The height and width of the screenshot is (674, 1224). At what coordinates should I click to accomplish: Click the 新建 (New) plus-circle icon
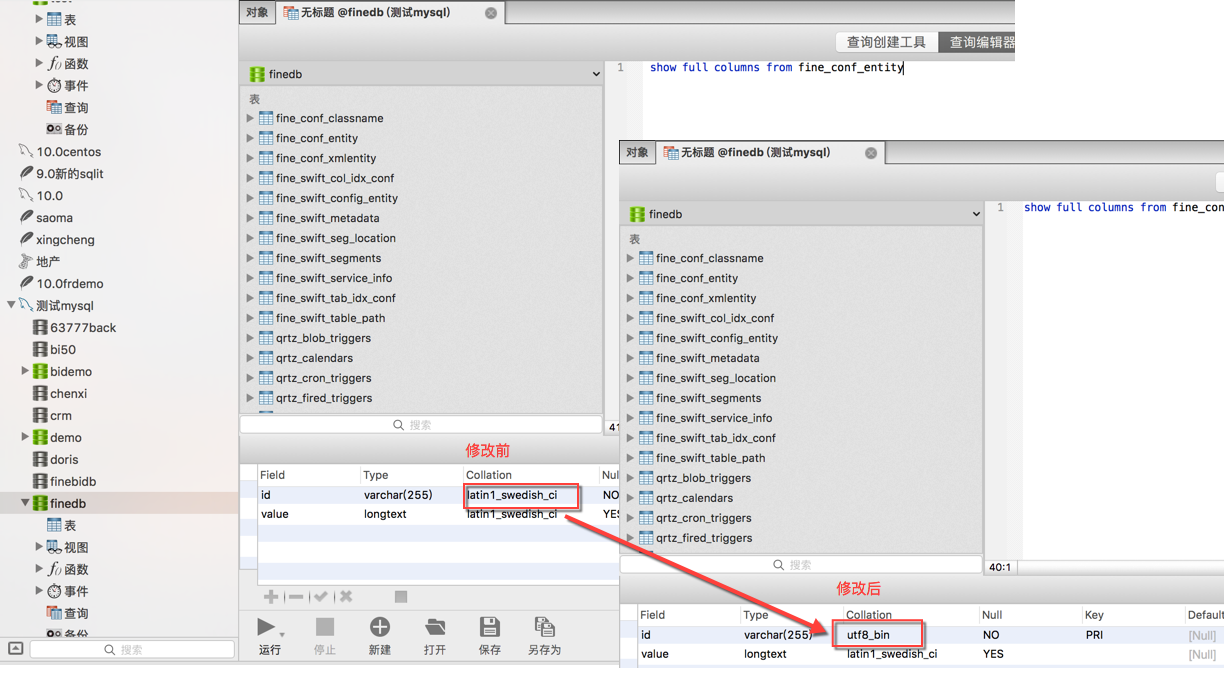click(380, 627)
